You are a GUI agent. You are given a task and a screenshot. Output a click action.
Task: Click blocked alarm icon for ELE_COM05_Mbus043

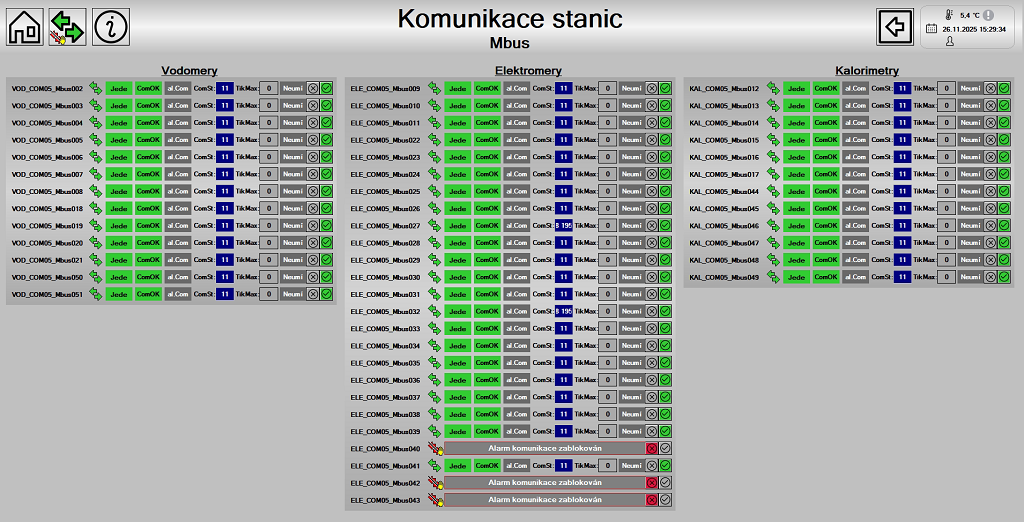(435, 500)
